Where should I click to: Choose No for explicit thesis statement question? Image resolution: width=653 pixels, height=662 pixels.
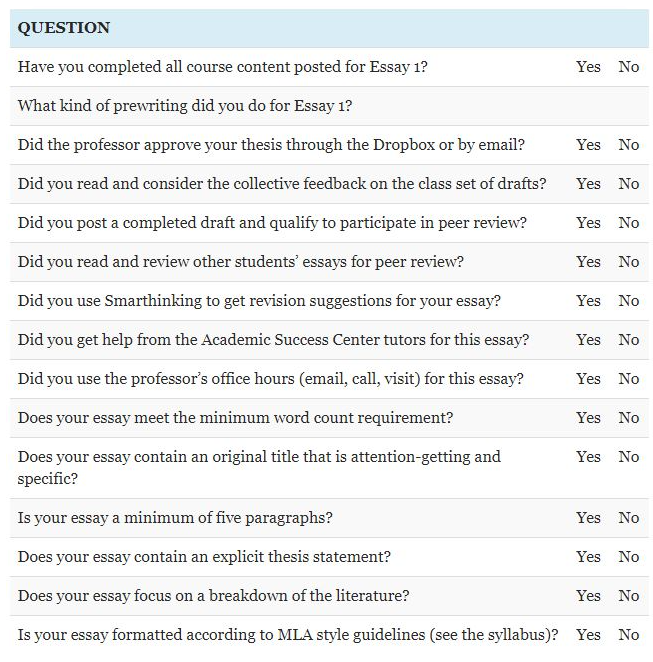(628, 557)
